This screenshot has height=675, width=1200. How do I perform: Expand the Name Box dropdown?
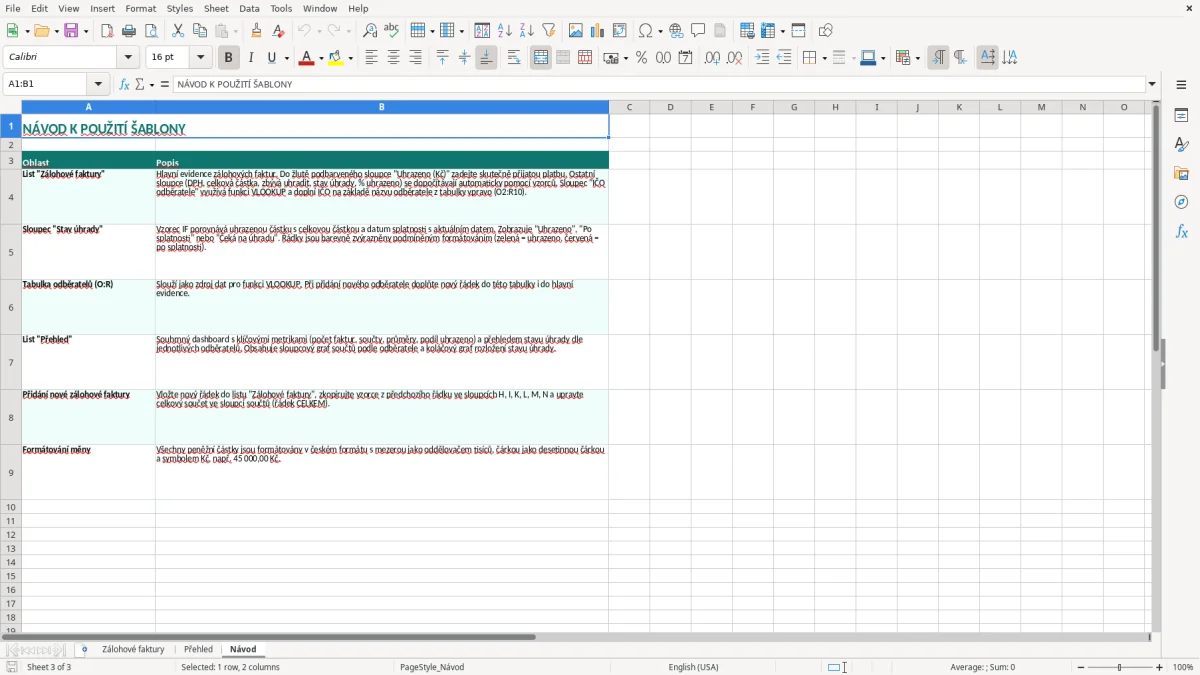click(98, 84)
